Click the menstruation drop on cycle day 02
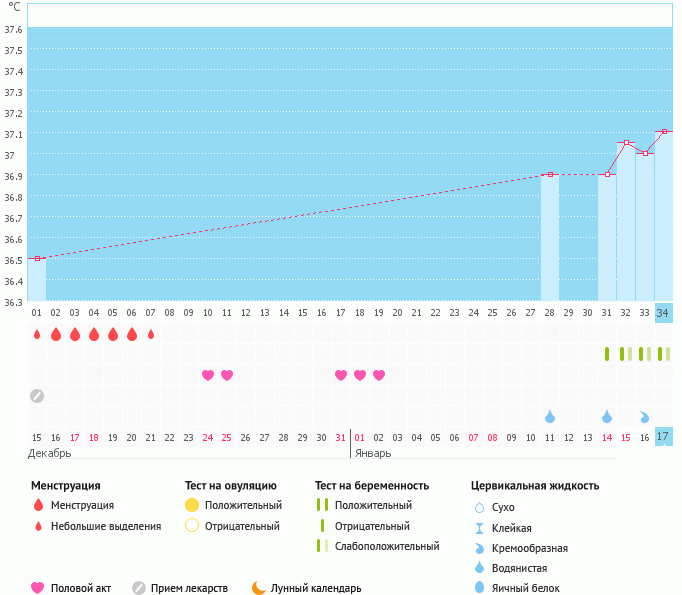 click(56, 334)
